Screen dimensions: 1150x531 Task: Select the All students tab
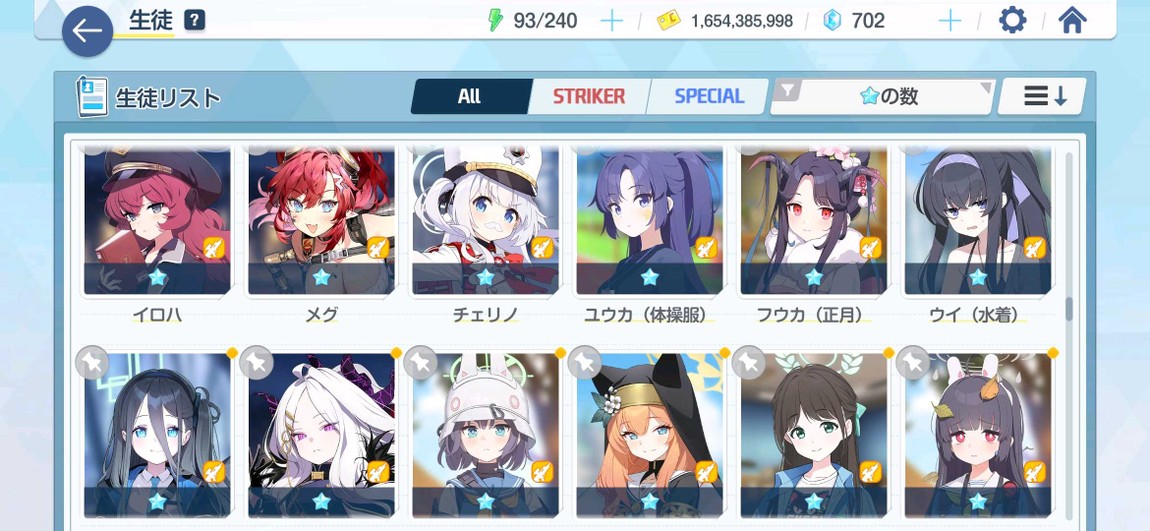[x=469, y=97]
